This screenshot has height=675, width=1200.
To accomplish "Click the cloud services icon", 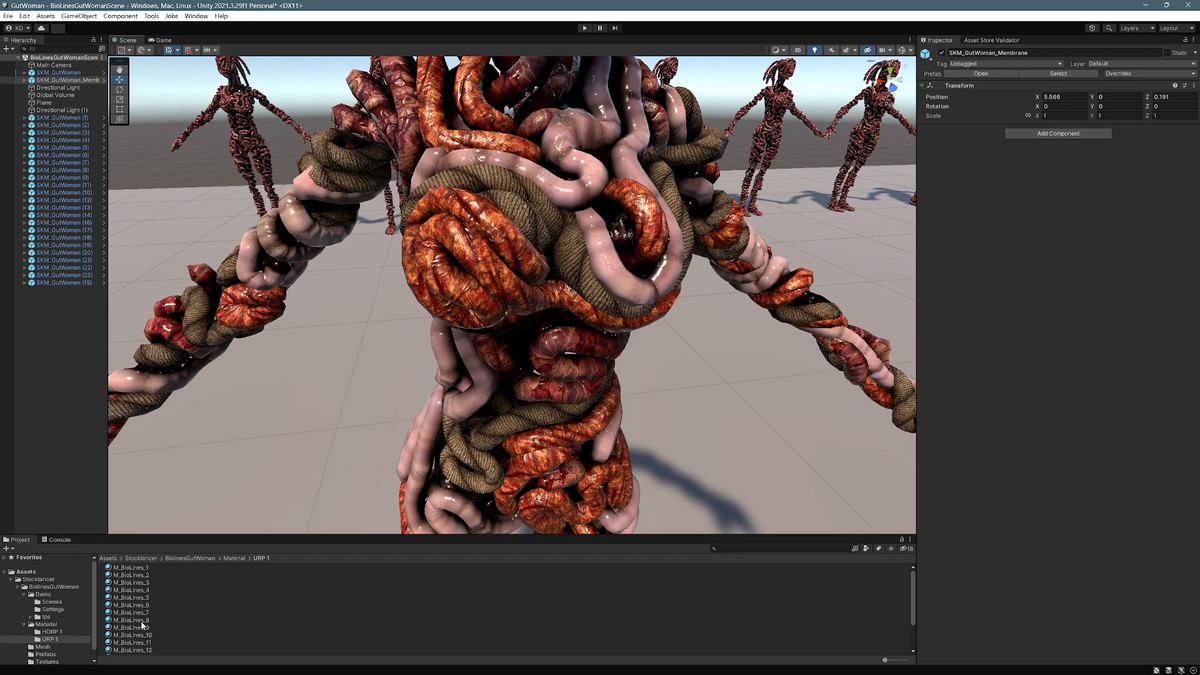I will 43,28.
